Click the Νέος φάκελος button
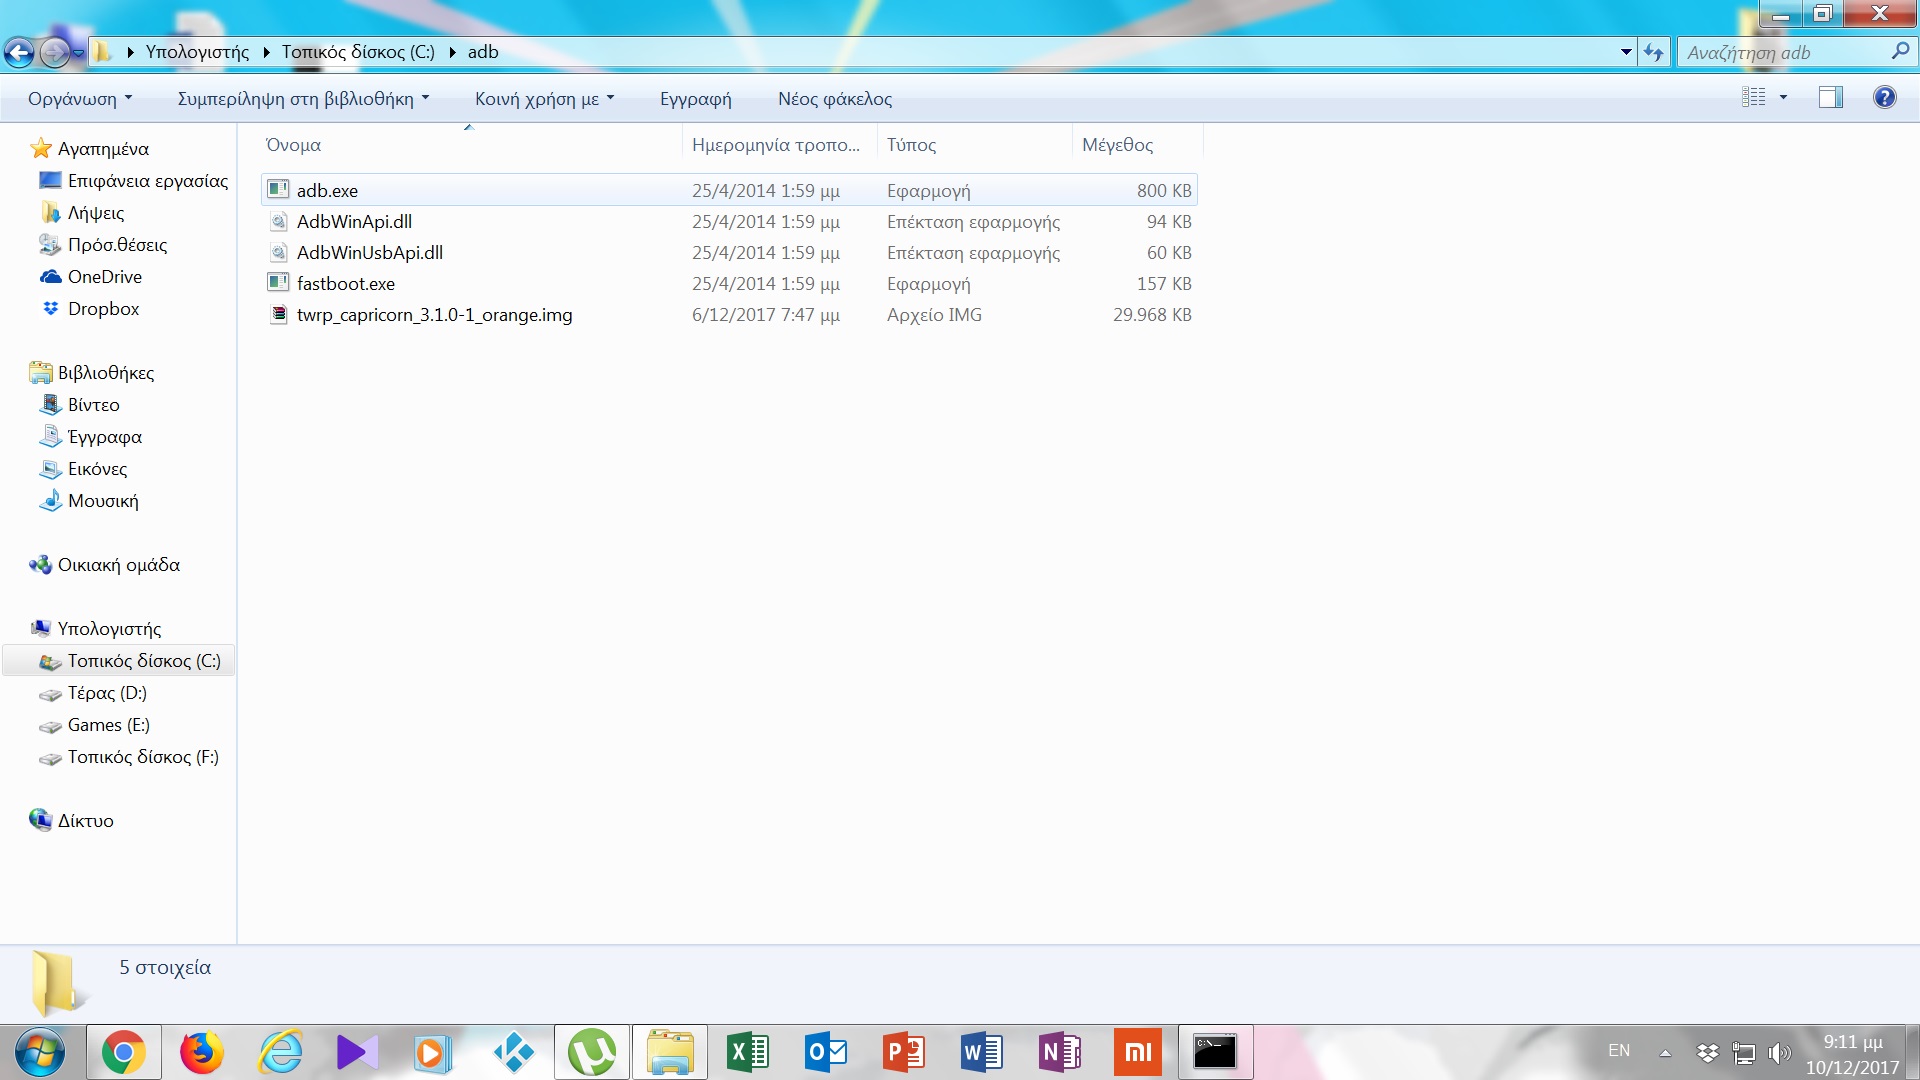The height and width of the screenshot is (1080, 1920). pos(835,98)
